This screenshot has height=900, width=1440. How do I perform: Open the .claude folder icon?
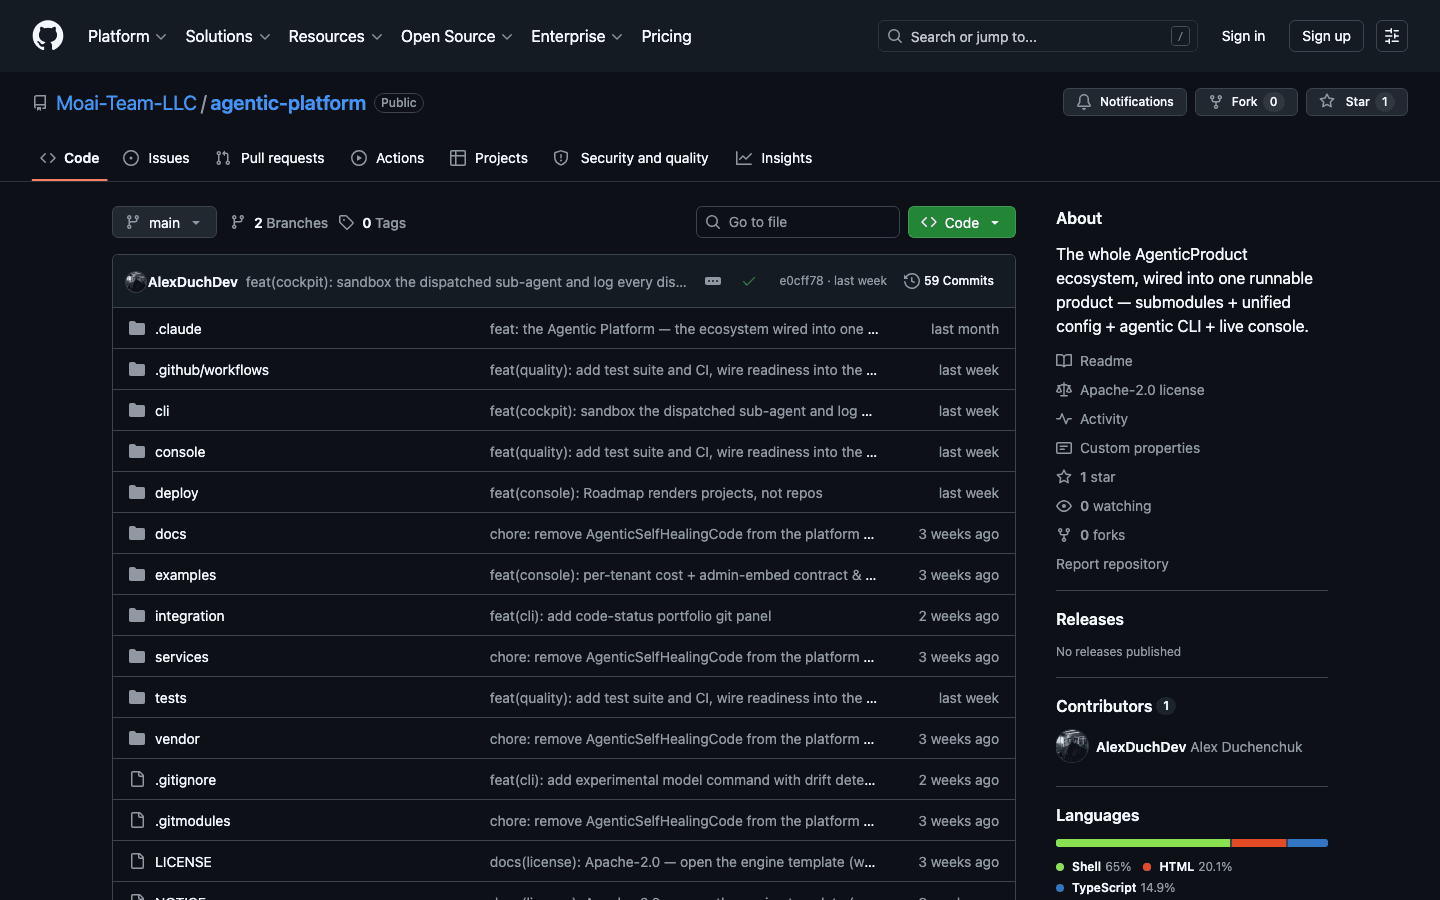(x=137, y=328)
